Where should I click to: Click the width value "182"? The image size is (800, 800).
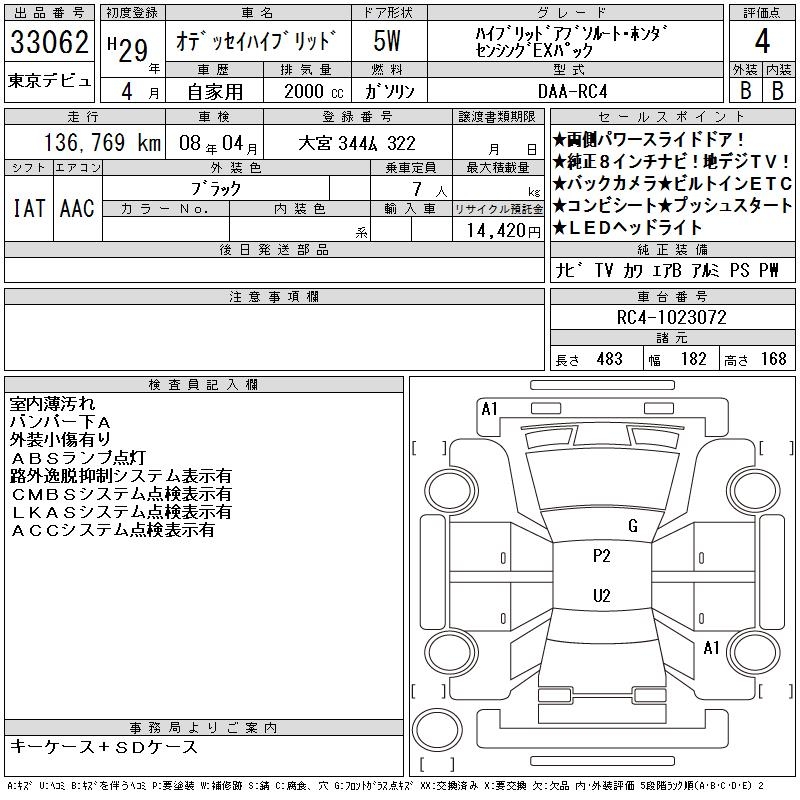tap(693, 359)
